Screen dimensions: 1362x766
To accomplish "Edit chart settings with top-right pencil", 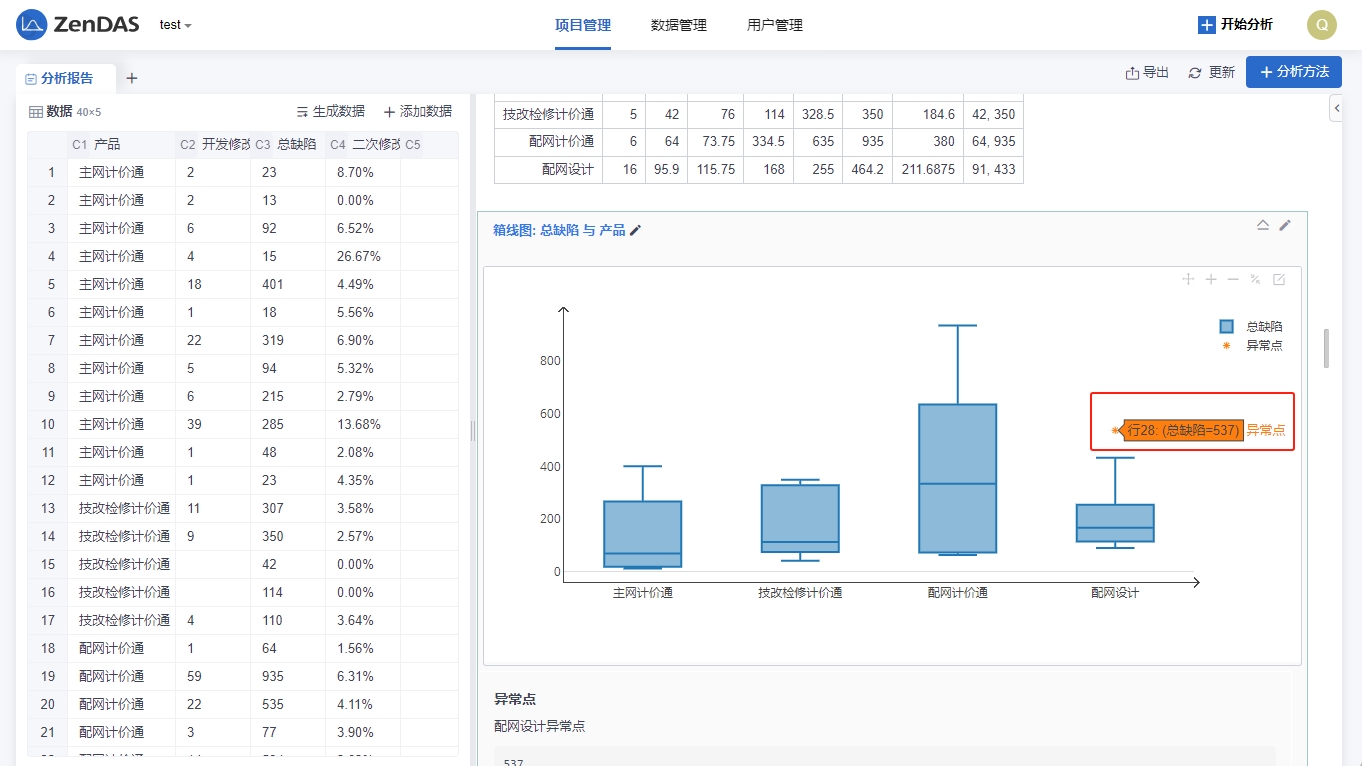I will (x=1285, y=225).
